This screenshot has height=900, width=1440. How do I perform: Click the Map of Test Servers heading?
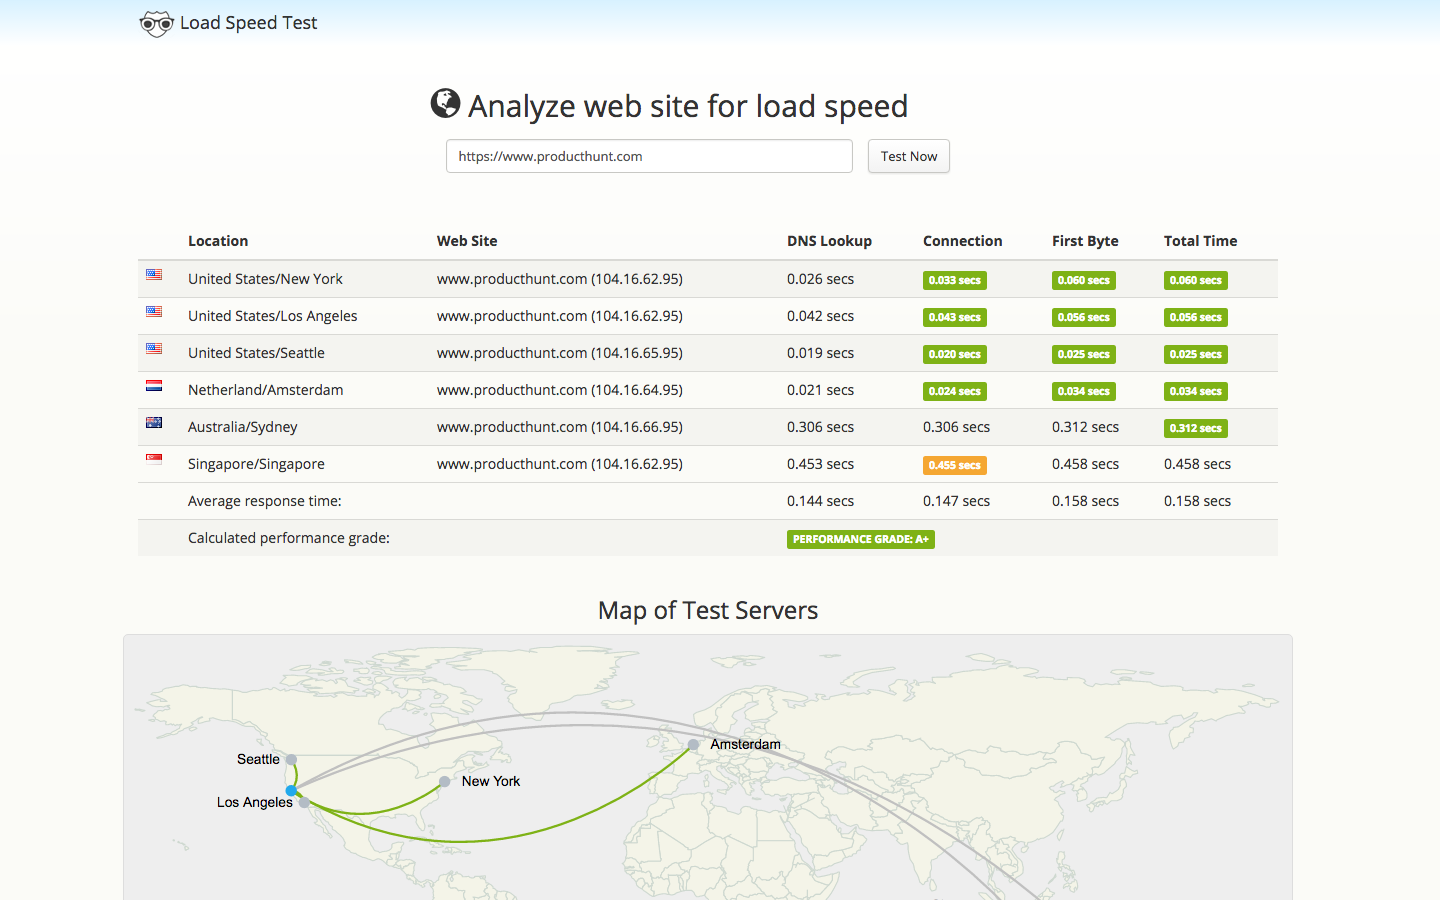pyautogui.click(x=708, y=610)
